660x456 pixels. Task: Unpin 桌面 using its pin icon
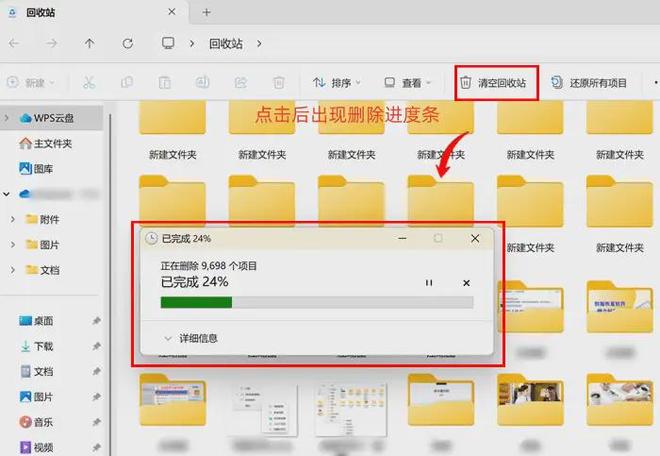(96, 321)
